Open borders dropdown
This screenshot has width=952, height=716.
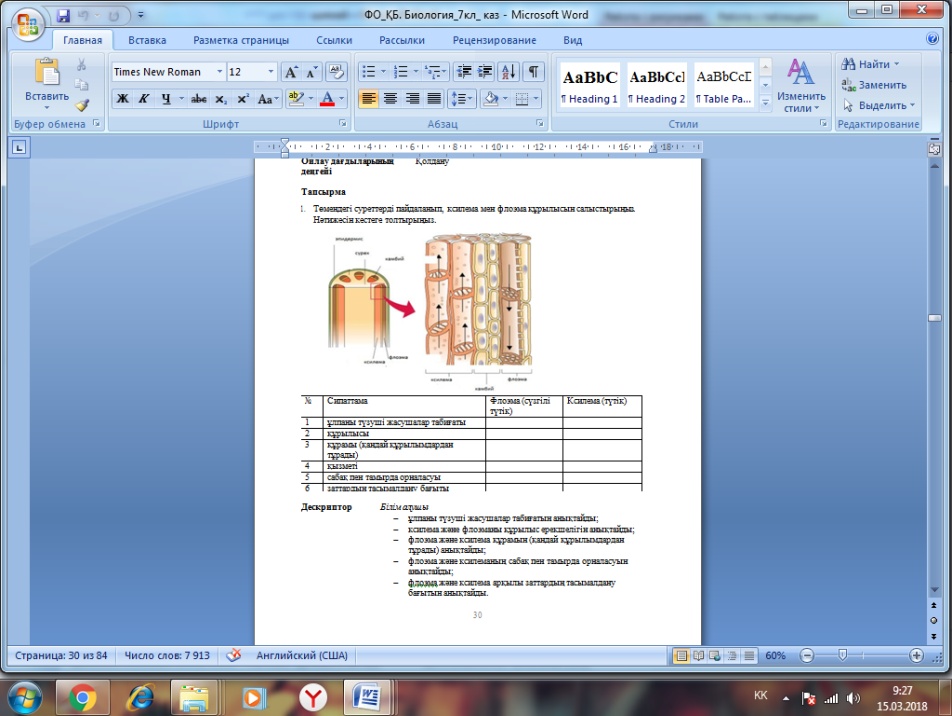(x=536, y=98)
